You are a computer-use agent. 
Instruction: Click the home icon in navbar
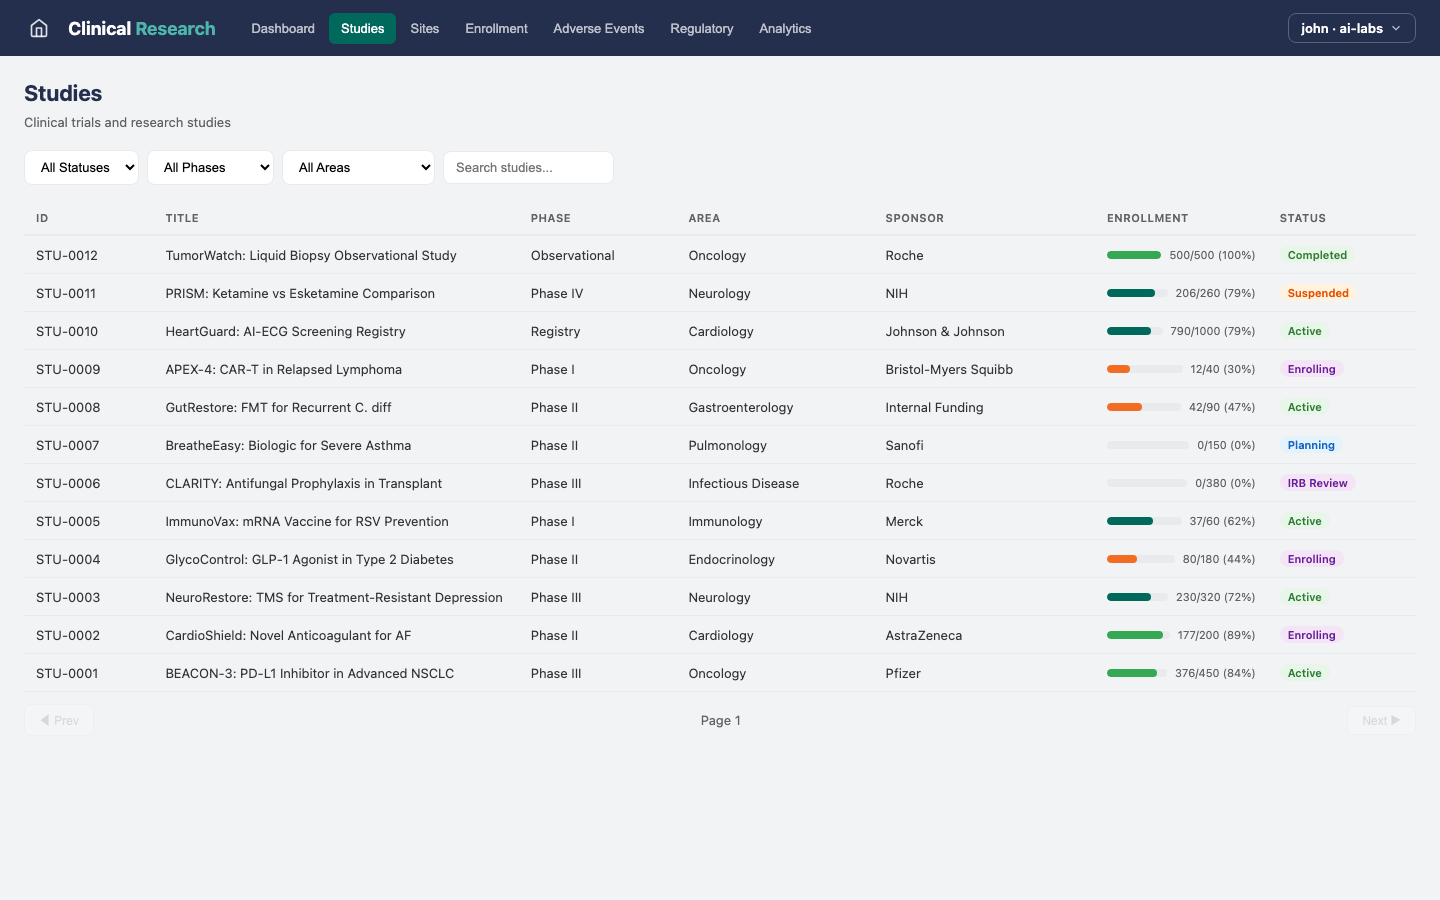coord(39,28)
